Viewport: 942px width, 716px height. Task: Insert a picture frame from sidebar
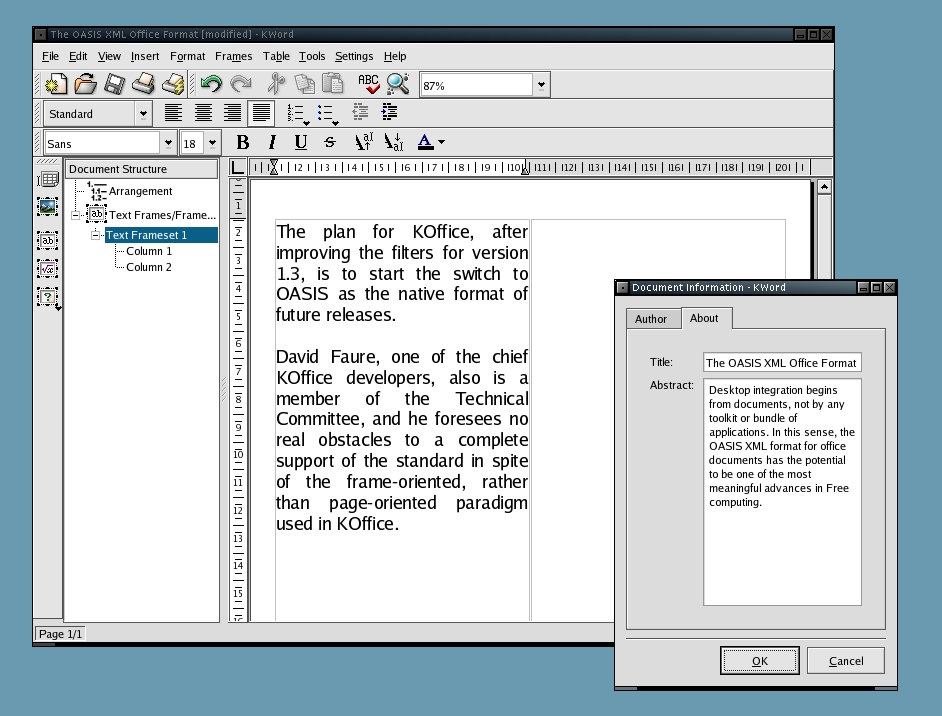47,207
